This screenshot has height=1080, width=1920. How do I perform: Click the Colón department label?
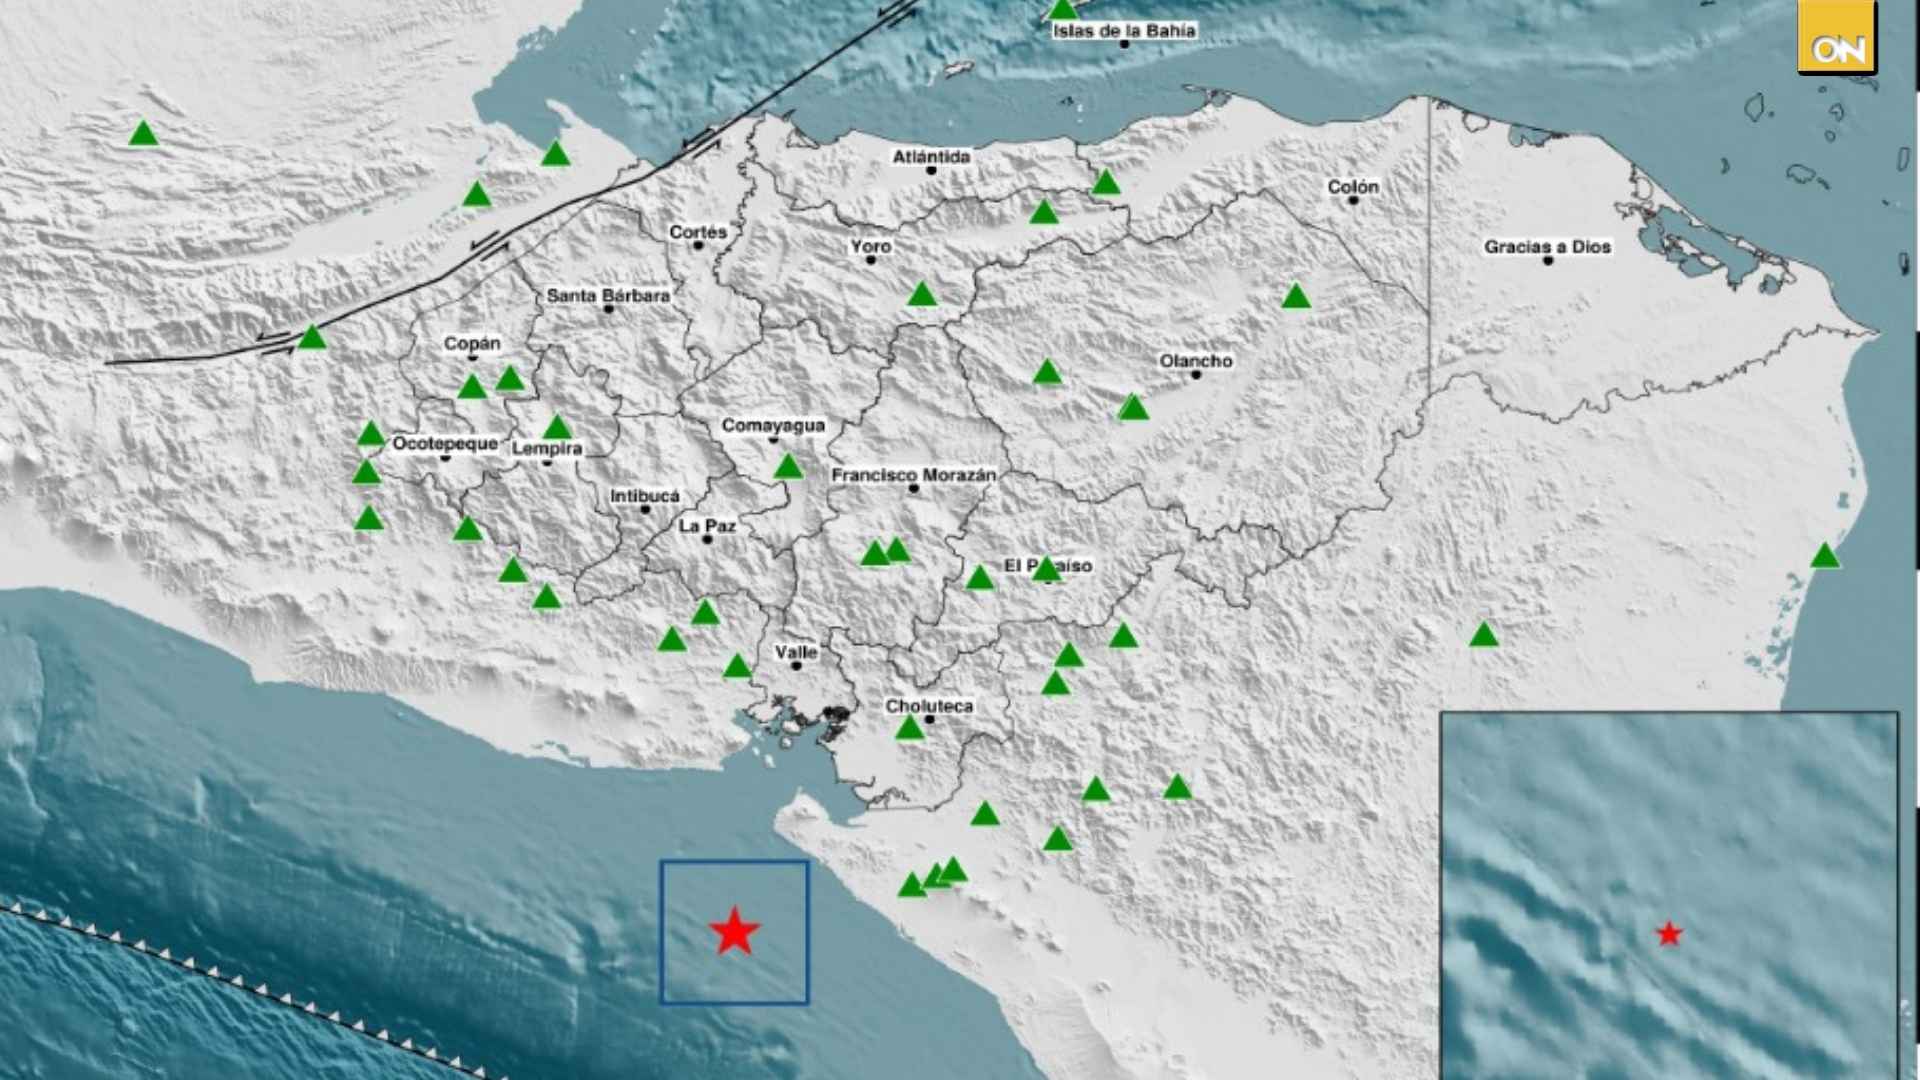pos(1353,187)
